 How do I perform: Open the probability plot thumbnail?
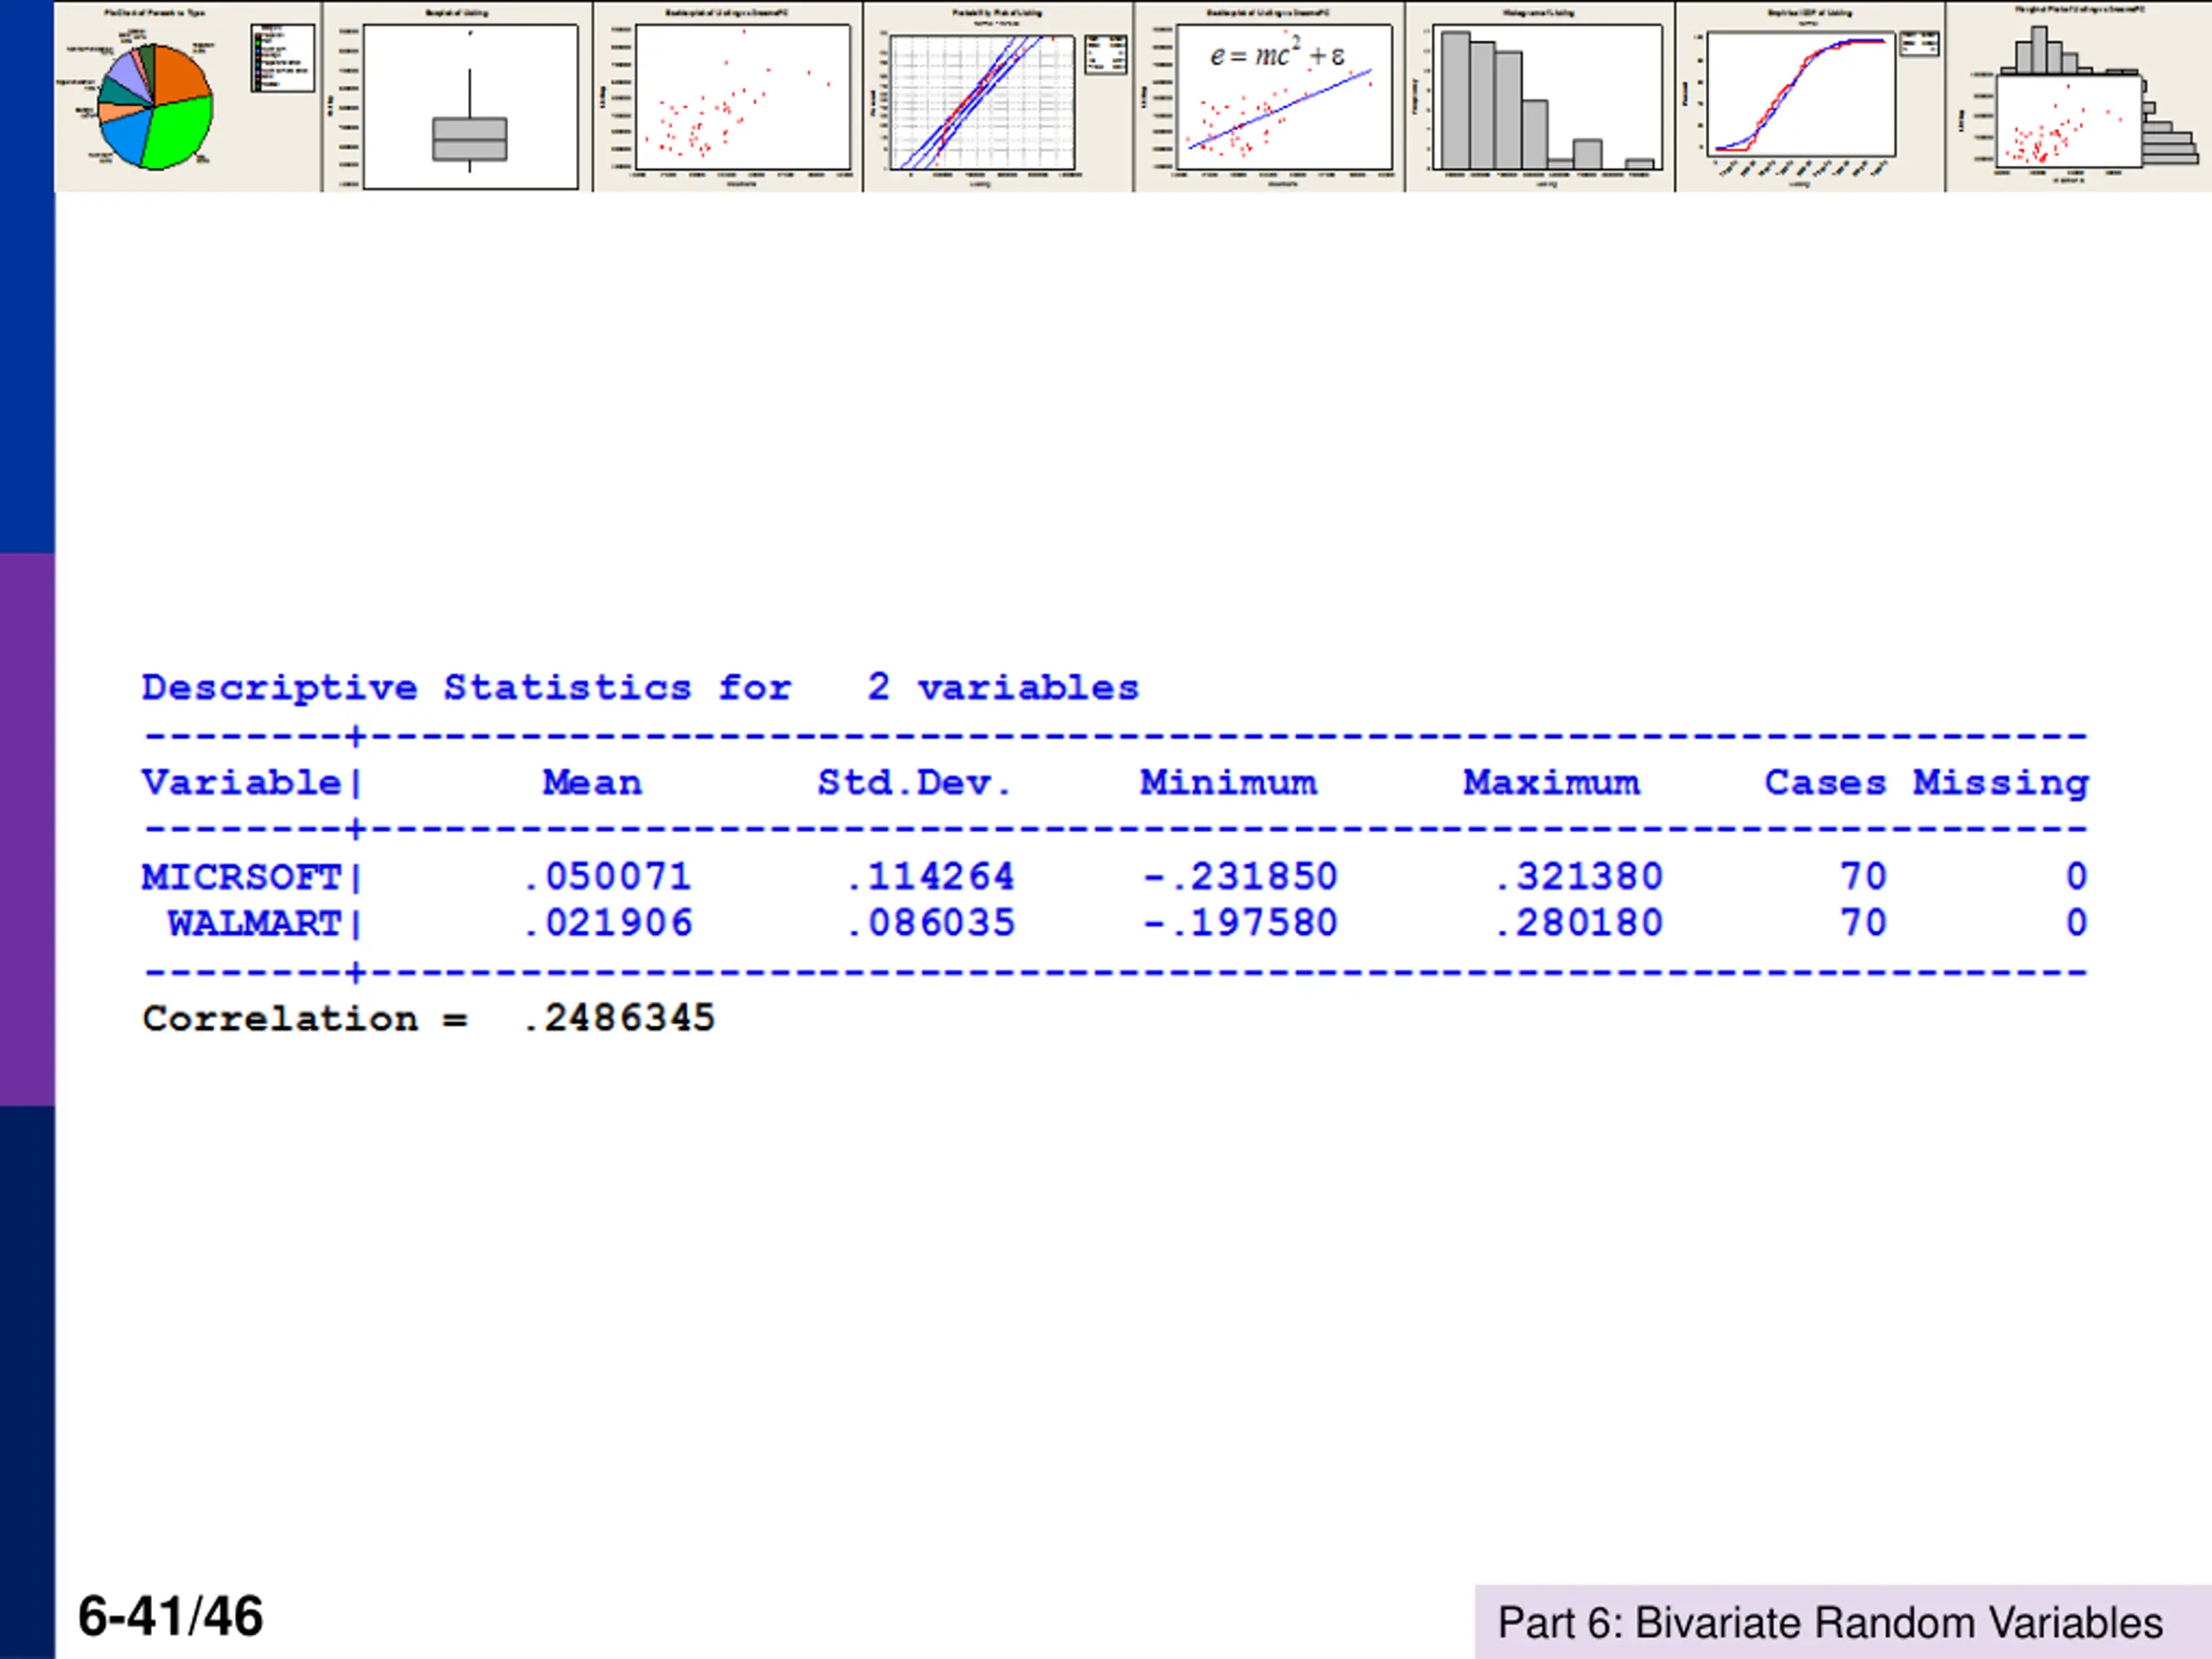tap(999, 97)
